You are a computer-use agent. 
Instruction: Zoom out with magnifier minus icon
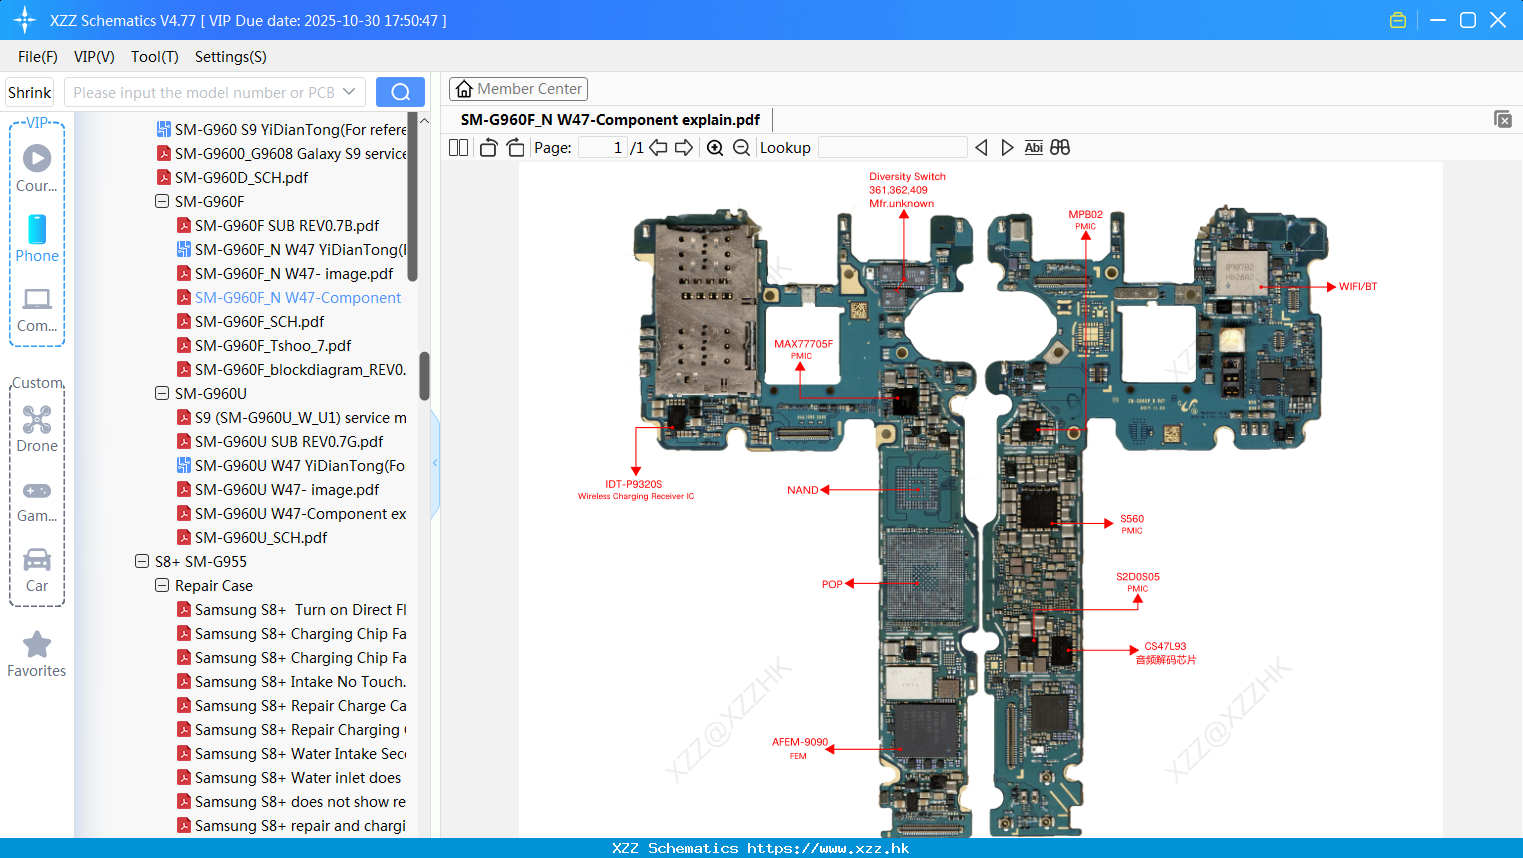pyautogui.click(x=741, y=147)
